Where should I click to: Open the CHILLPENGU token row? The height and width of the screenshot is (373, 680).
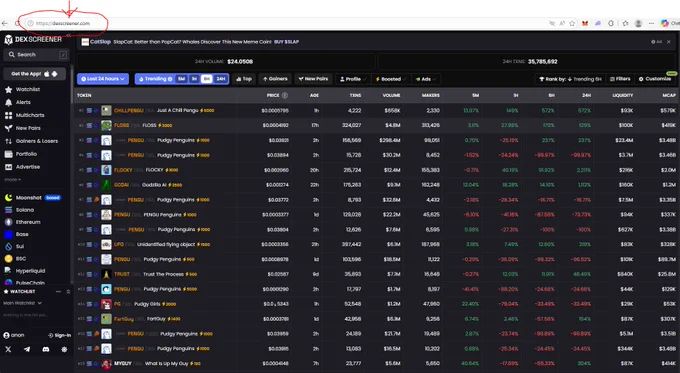[376, 111]
